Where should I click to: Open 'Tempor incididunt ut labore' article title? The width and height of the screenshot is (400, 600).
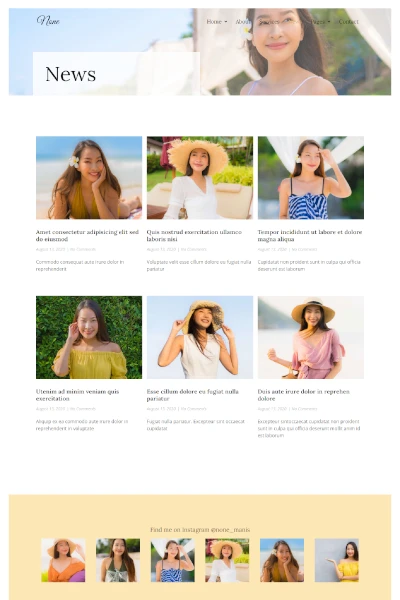pos(310,235)
